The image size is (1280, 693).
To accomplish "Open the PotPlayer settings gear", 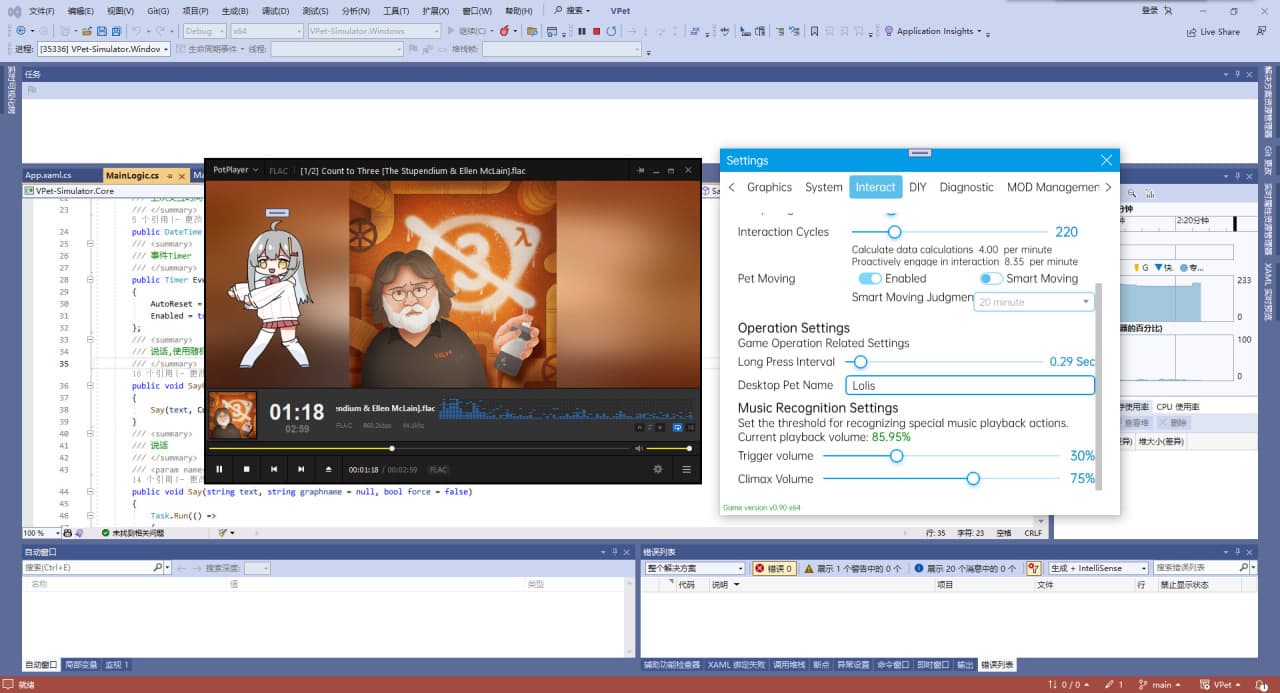I will tap(658, 469).
